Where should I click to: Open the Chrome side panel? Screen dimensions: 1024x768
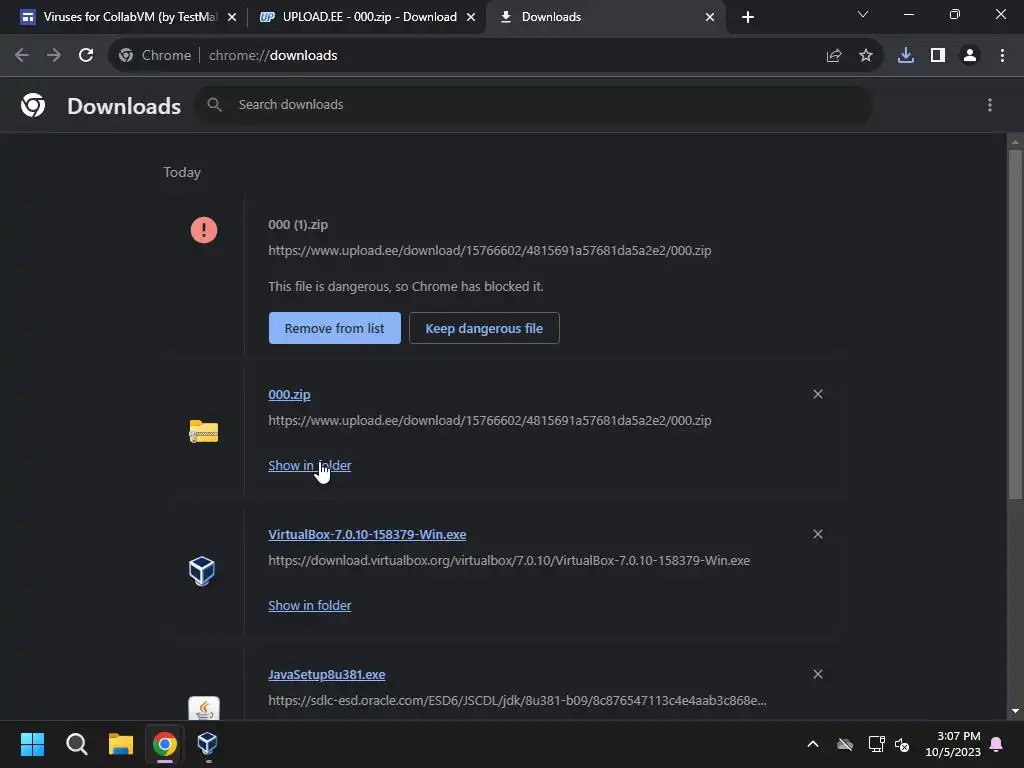(x=938, y=56)
